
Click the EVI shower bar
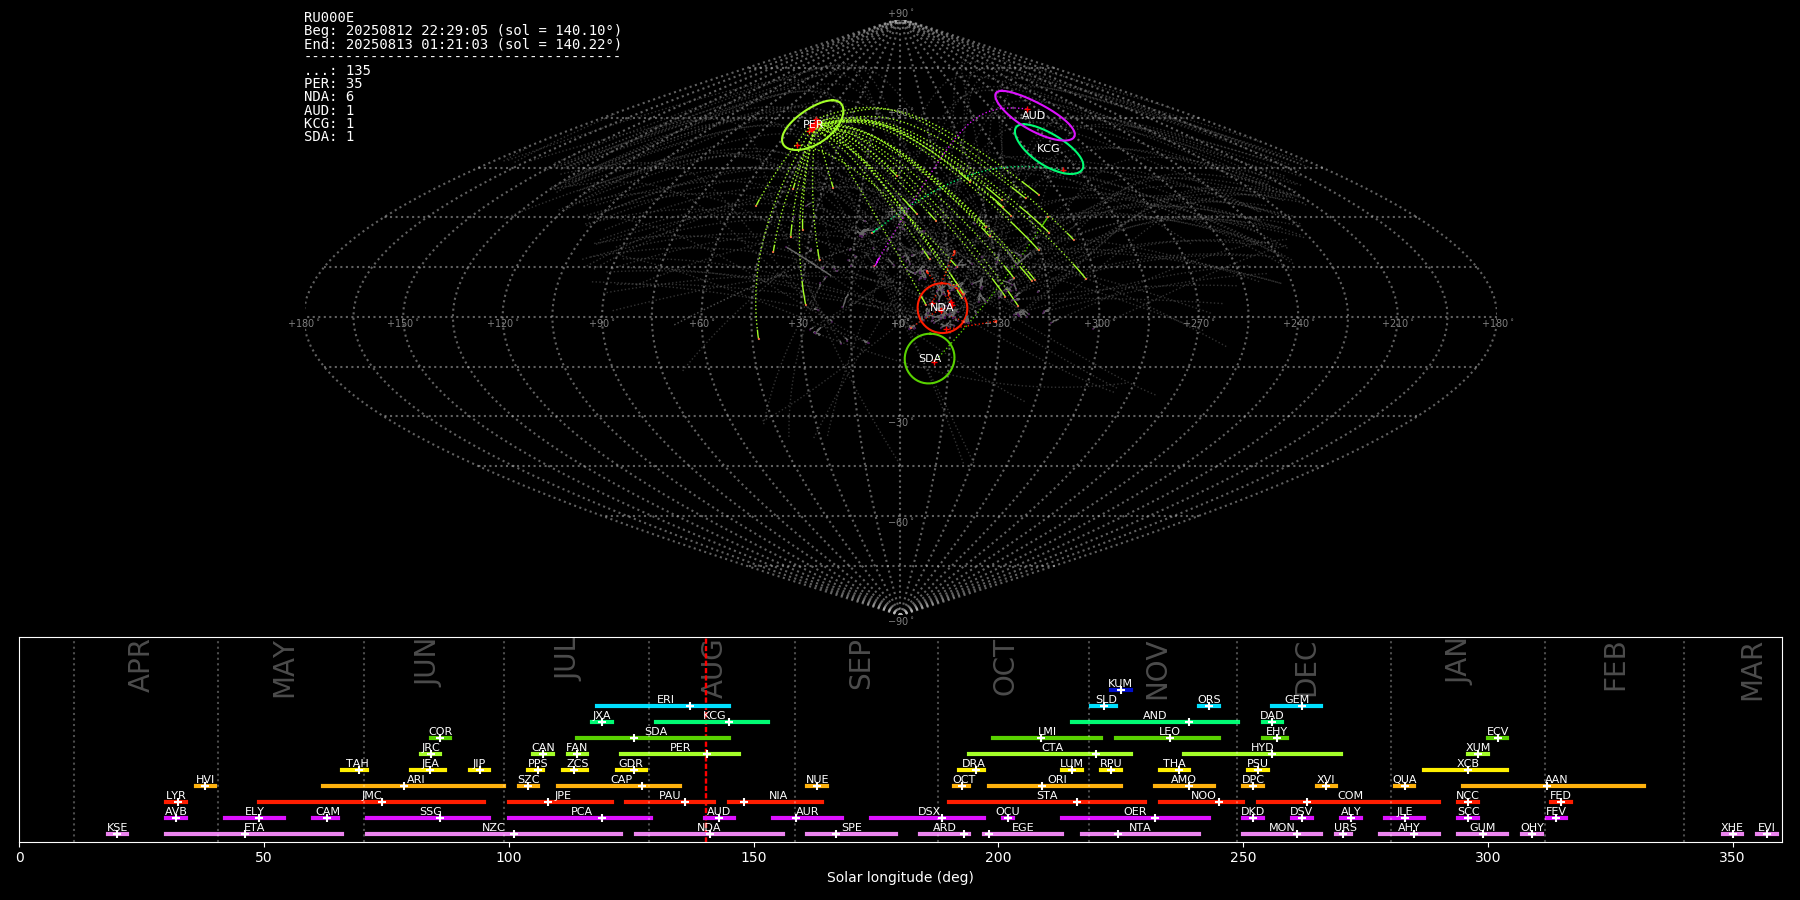tap(1767, 834)
